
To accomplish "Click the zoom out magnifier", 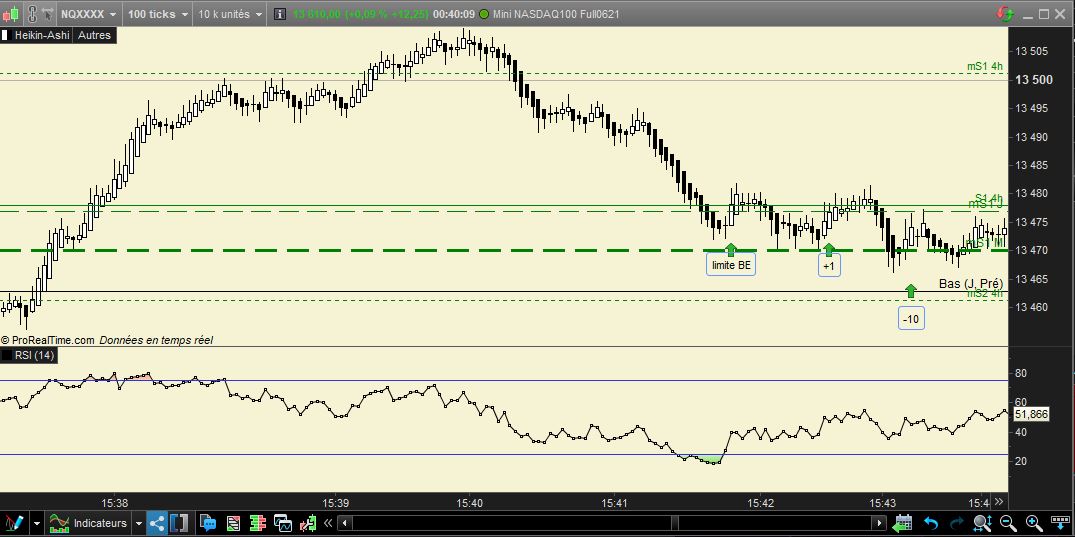I will [x=1007, y=524].
